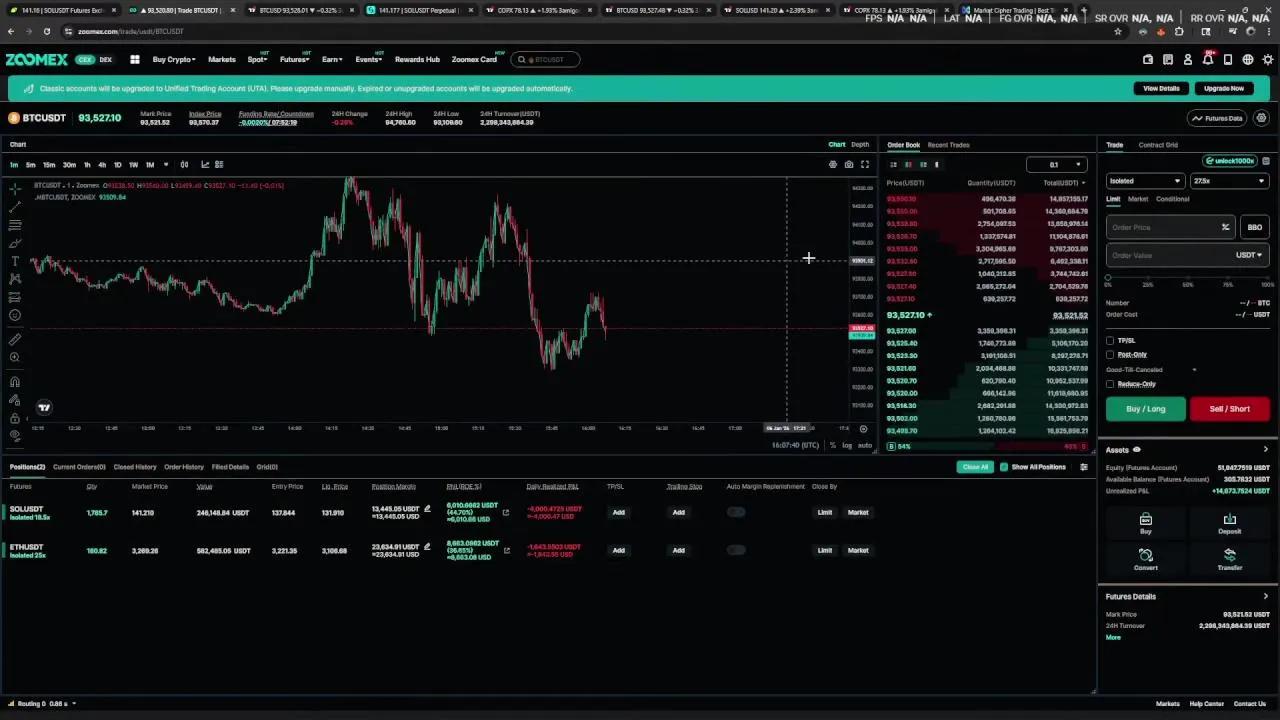The image size is (1280, 720).
Task: Click the BBO button
Action: (1255, 227)
